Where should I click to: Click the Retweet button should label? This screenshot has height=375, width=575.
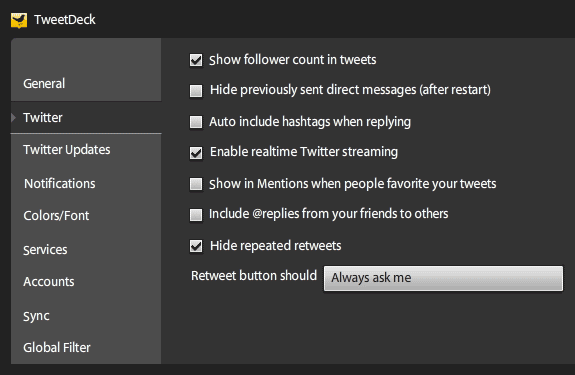(x=254, y=276)
